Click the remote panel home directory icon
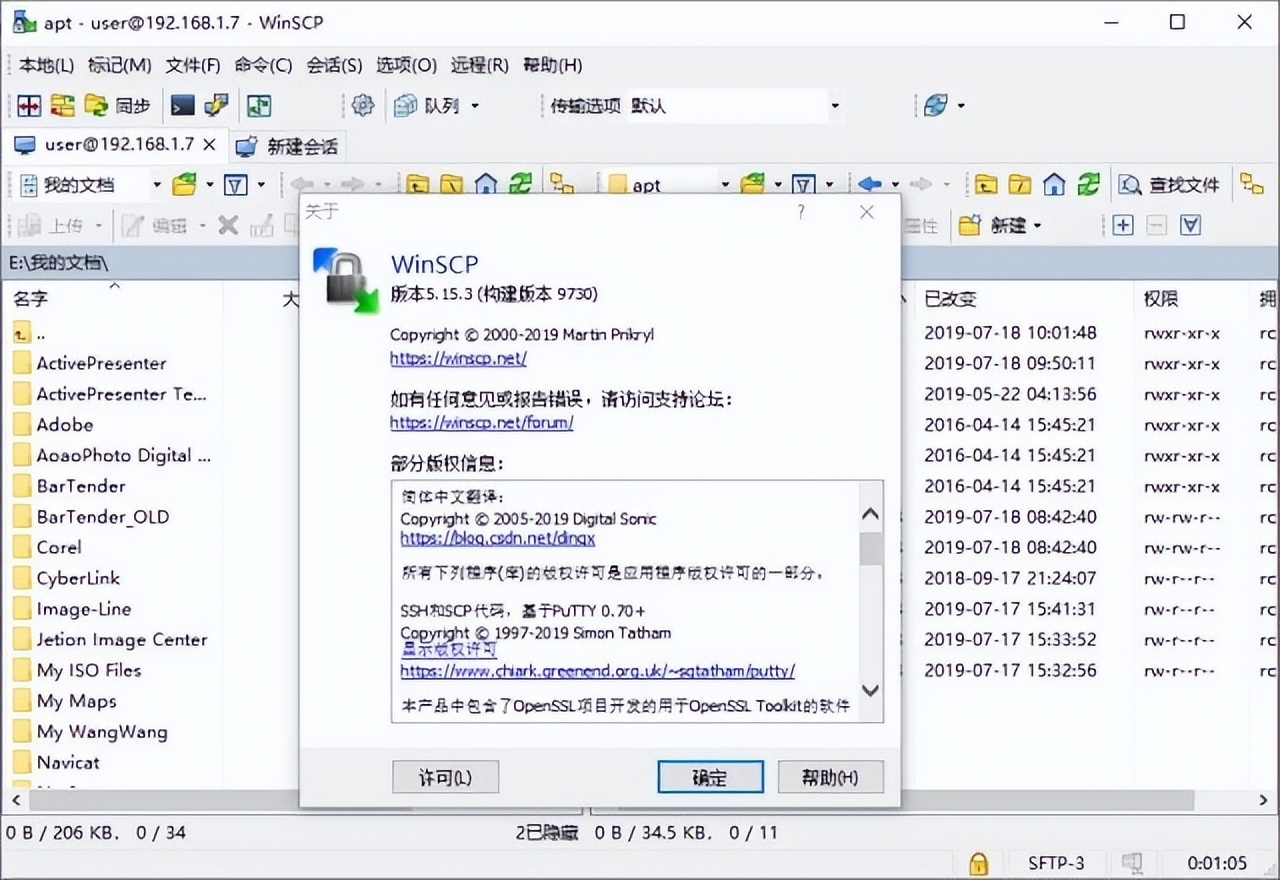This screenshot has height=880, width=1280. coord(1054,184)
